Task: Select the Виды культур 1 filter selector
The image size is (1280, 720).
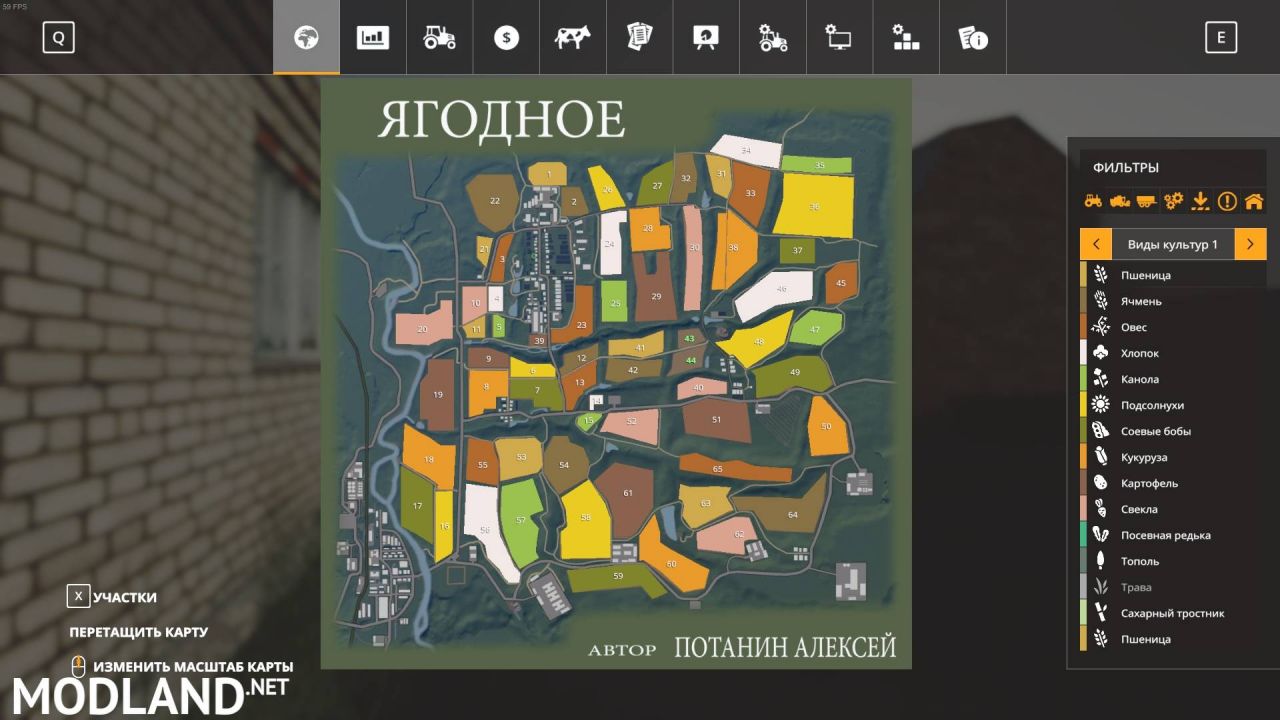Action: (1173, 244)
